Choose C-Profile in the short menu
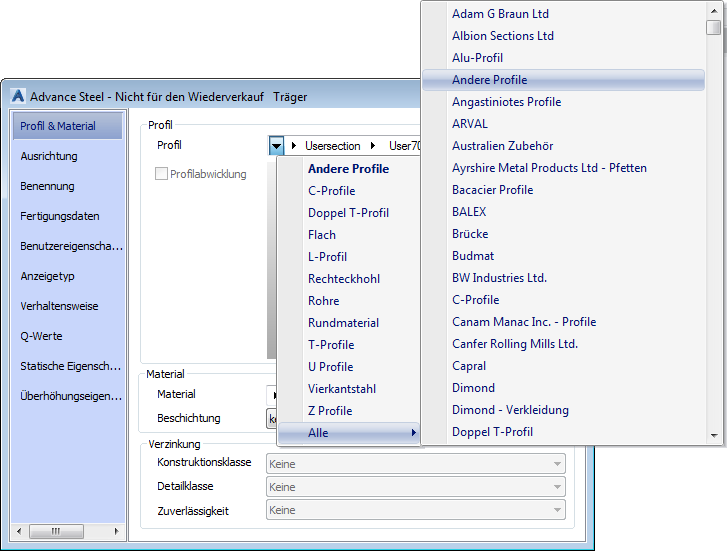The width and height of the screenshot is (727, 551). coord(349,191)
